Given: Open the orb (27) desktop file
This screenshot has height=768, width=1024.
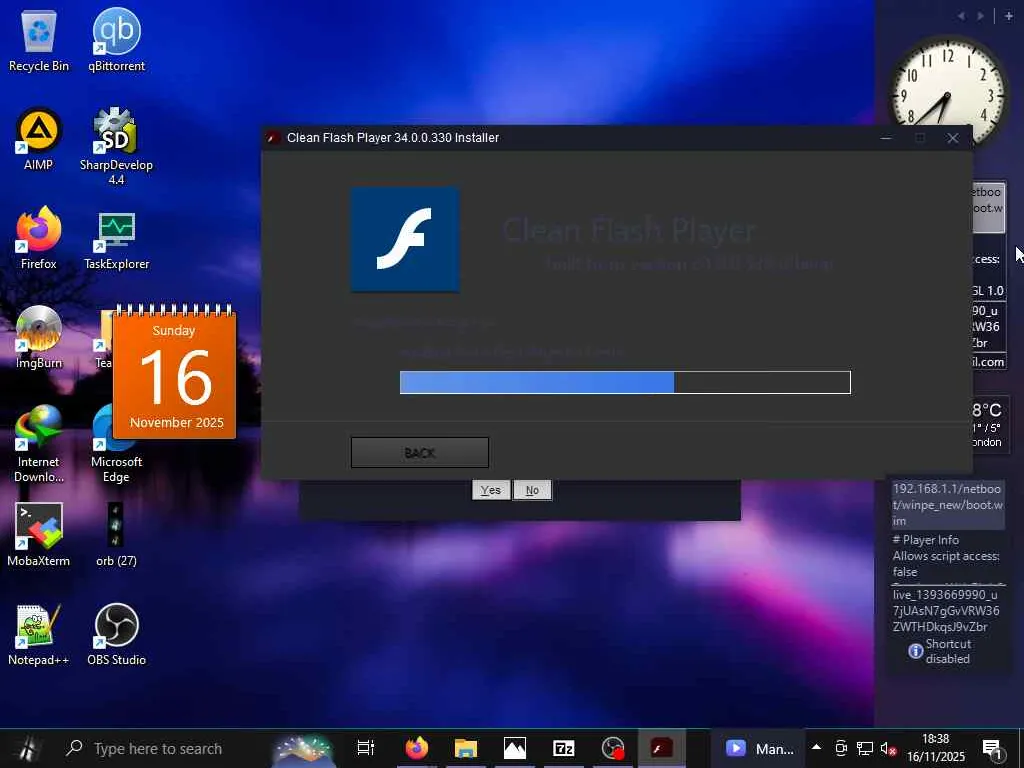Looking at the screenshot, I should 116,535.
